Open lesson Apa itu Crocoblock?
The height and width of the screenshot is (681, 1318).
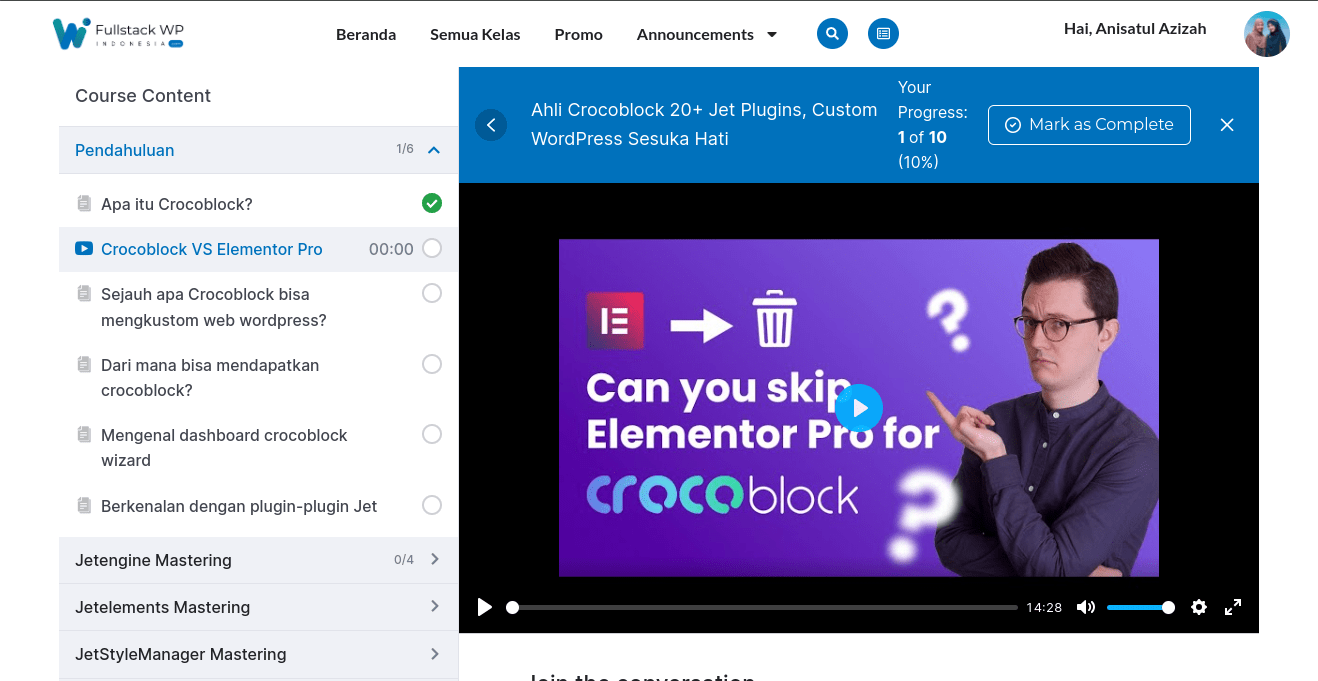click(x=177, y=204)
